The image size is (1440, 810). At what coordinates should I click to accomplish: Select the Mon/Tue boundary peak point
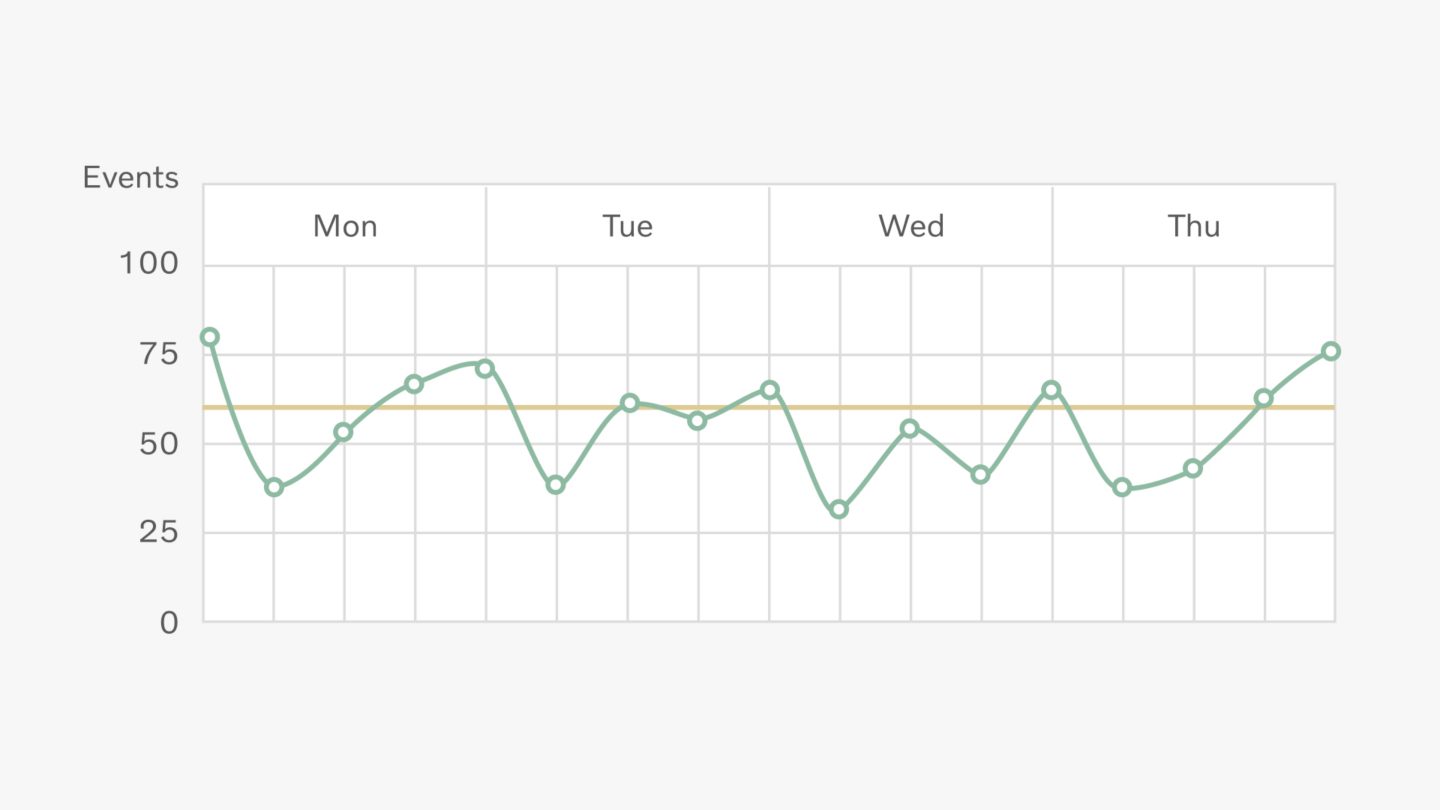click(x=485, y=368)
